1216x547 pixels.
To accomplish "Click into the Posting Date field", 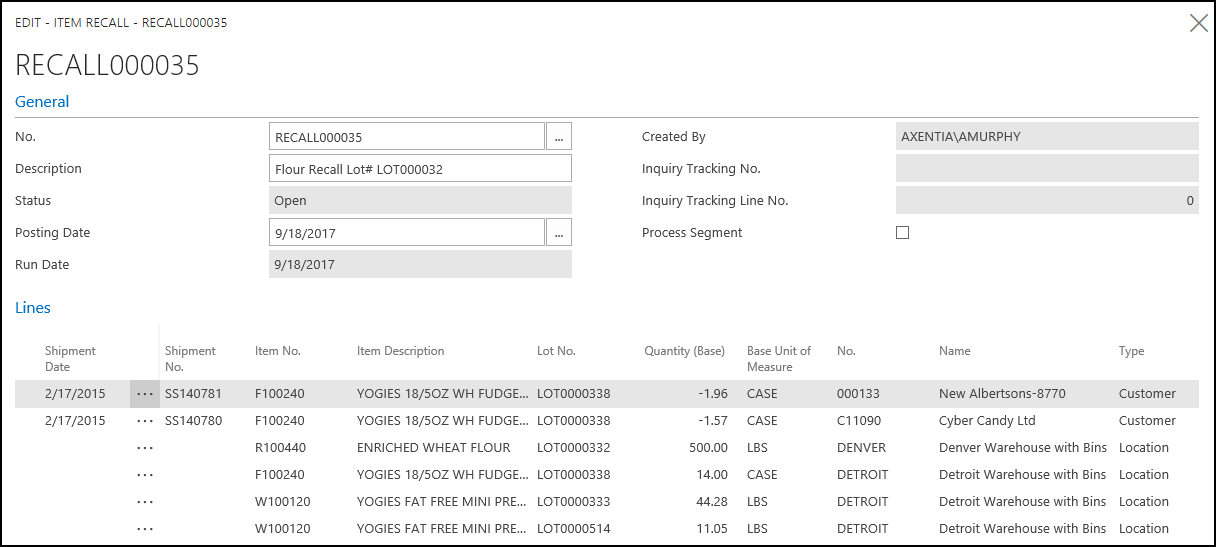I will [407, 233].
